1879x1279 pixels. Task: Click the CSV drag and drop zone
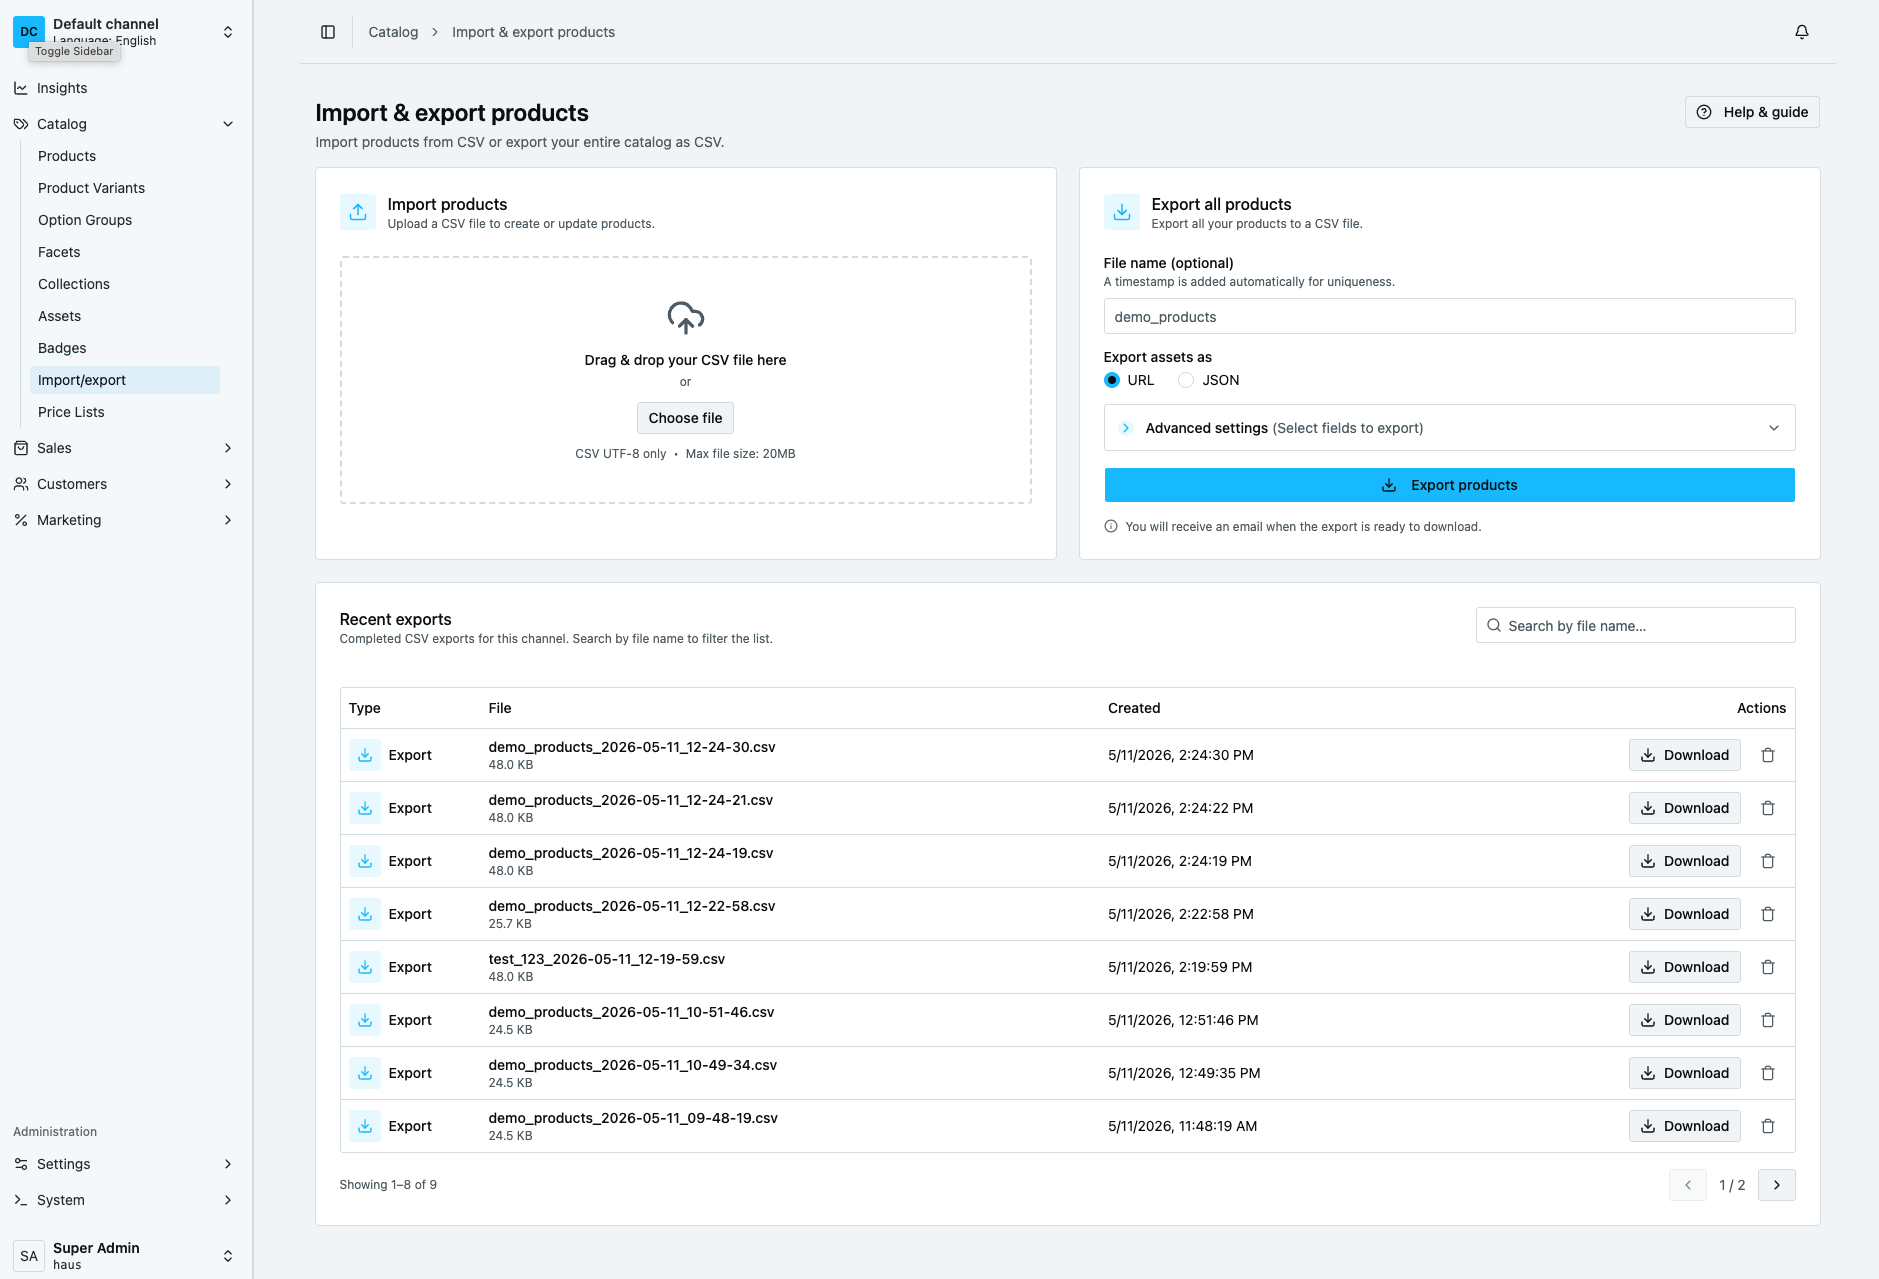[x=686, y=380]
